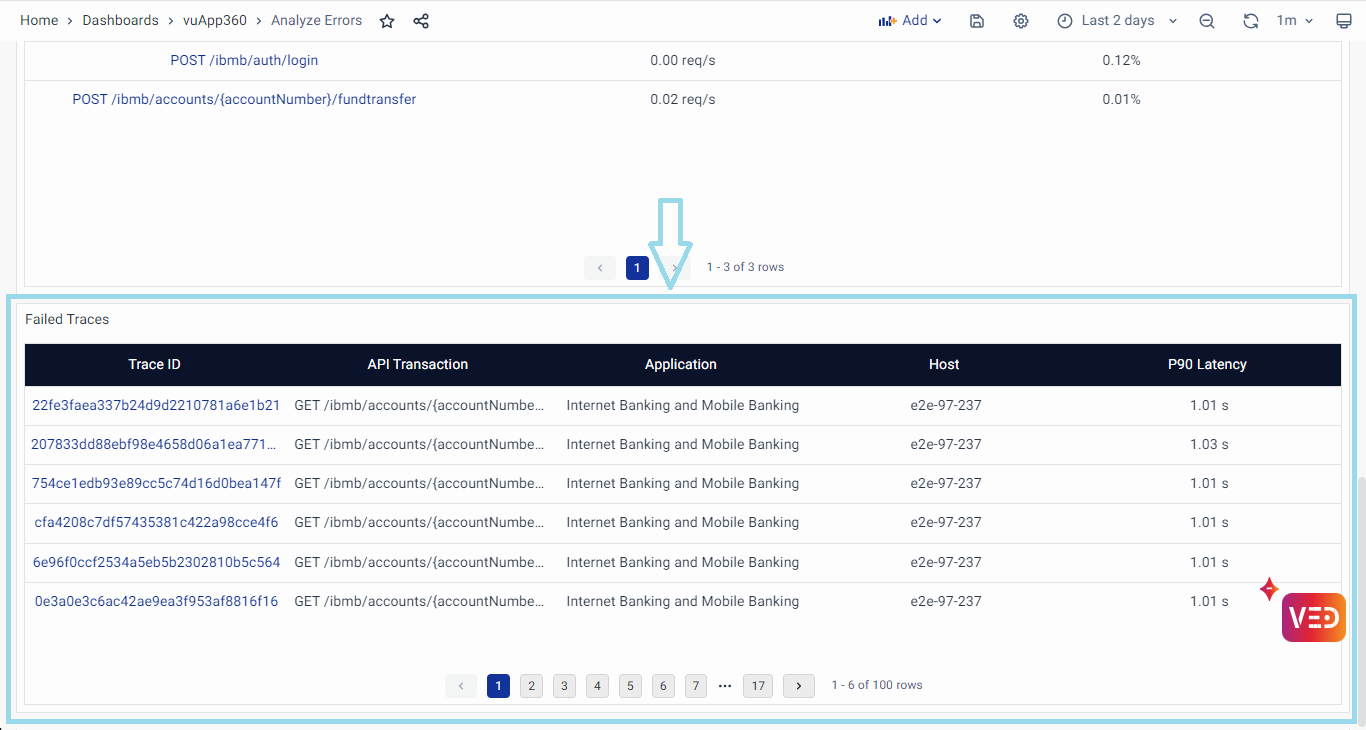Star the dashboard as favorite
Screen dimensions: 1366x730
point(387,21)
